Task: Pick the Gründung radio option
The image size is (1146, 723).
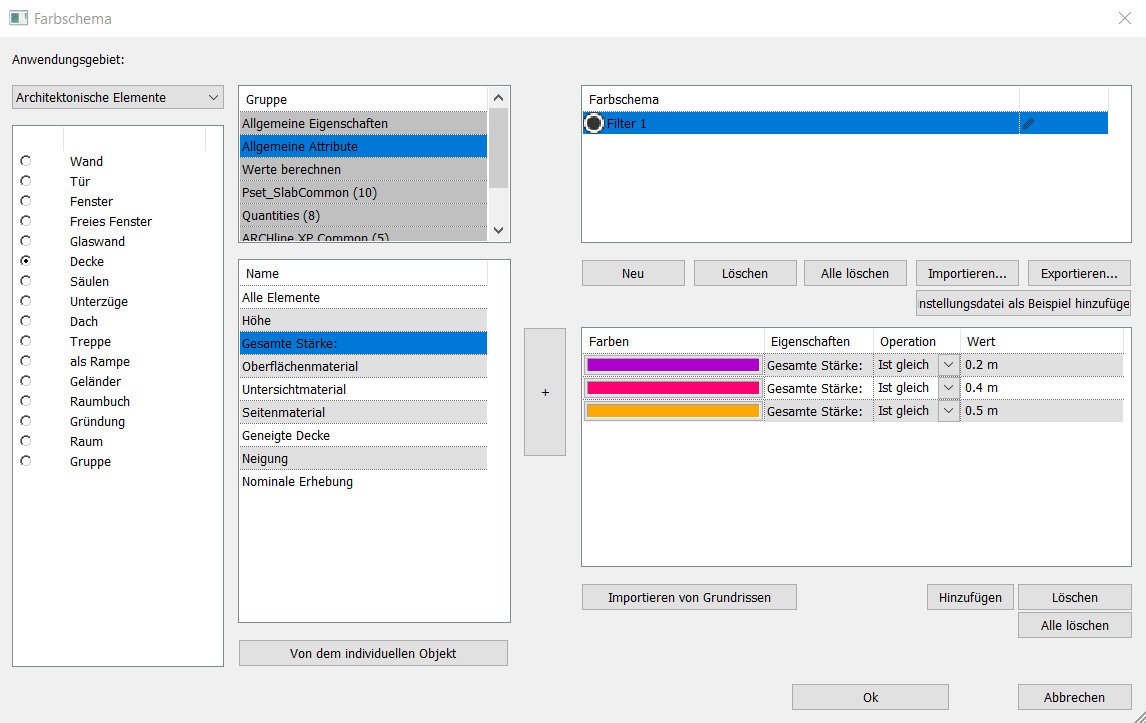Action: click(26, 420)
